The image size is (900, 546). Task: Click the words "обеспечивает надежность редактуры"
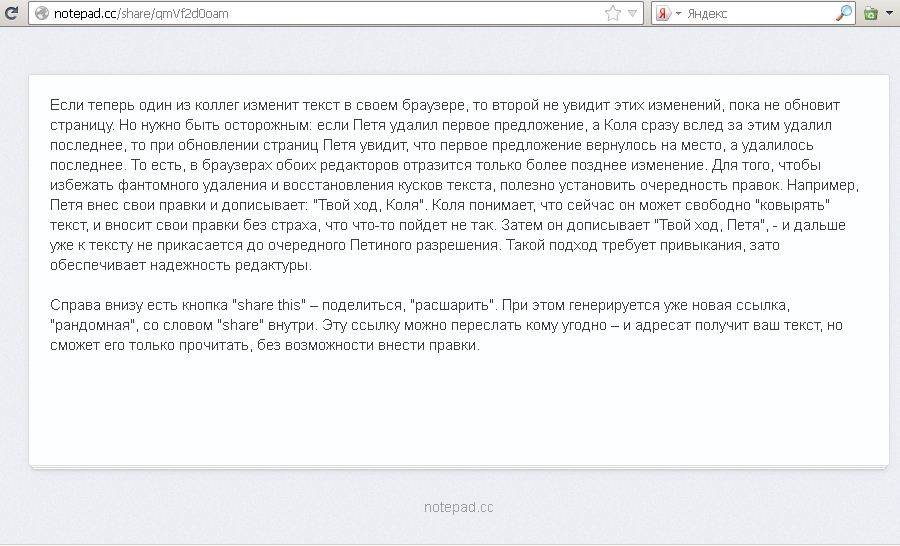[x=180, y=265]
